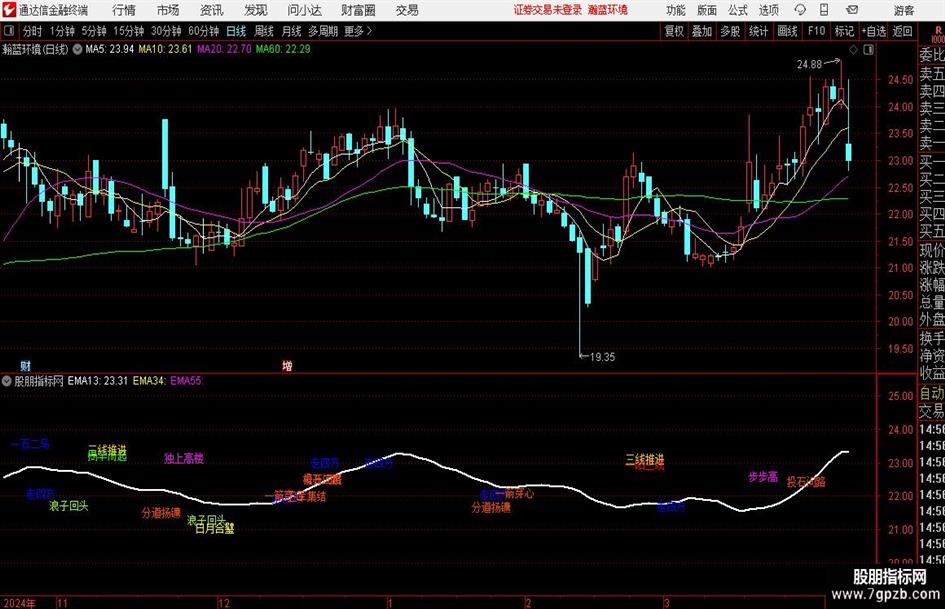Switch to the 1分钟 period tab

pos(62,31)
